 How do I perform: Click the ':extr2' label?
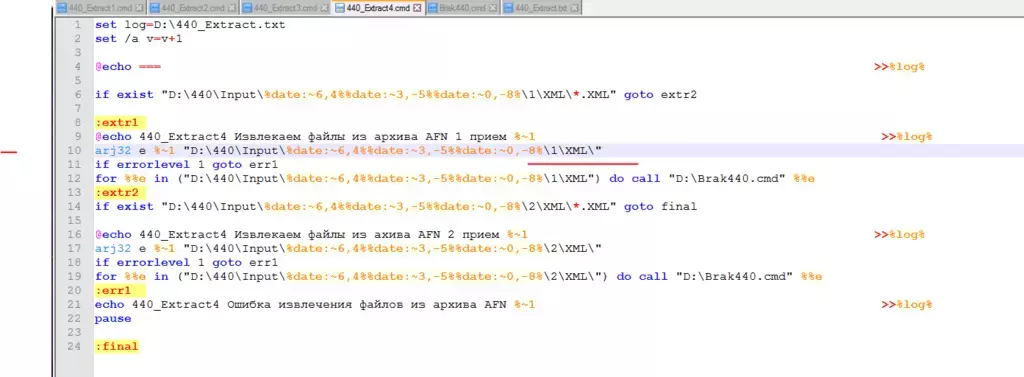pos(120,193)
